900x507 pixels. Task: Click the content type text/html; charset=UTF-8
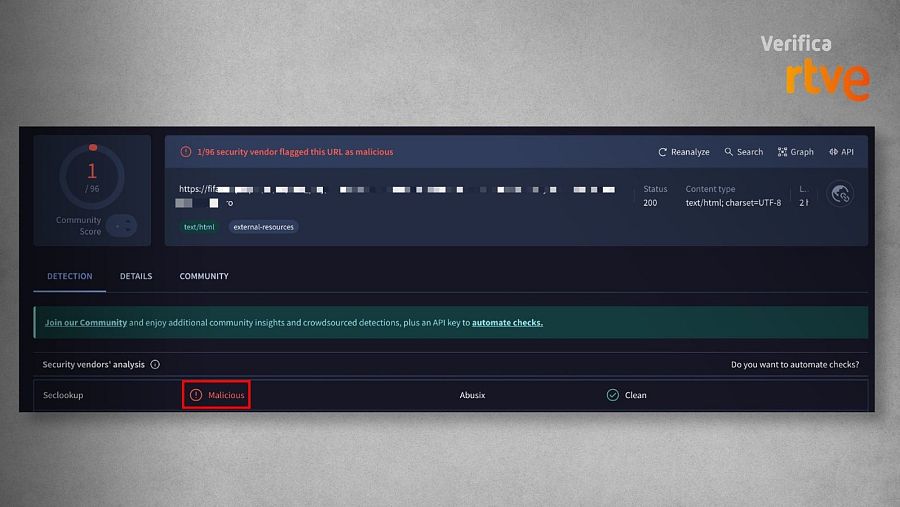(x=733, y=203)
